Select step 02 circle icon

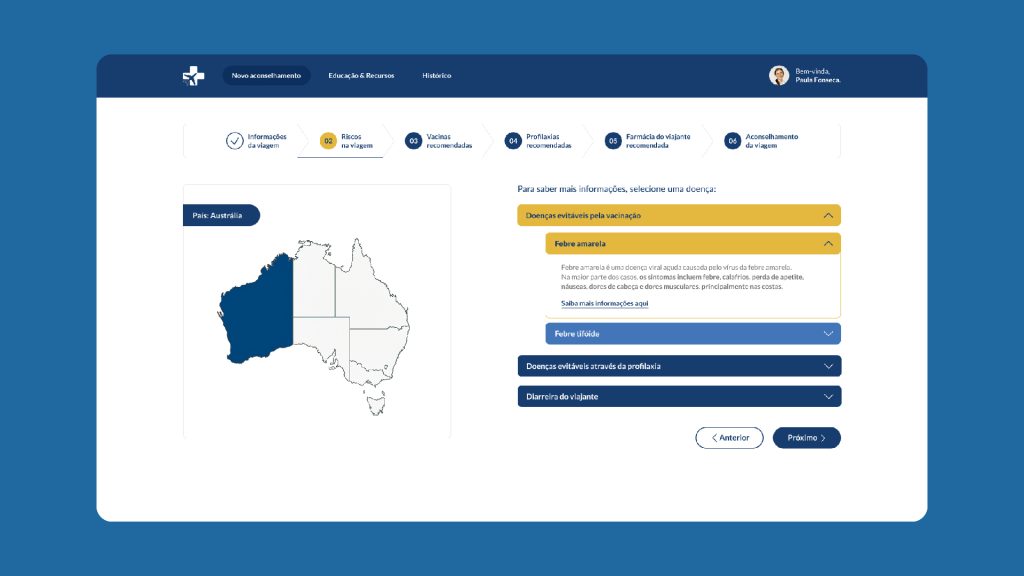point(328,141)
